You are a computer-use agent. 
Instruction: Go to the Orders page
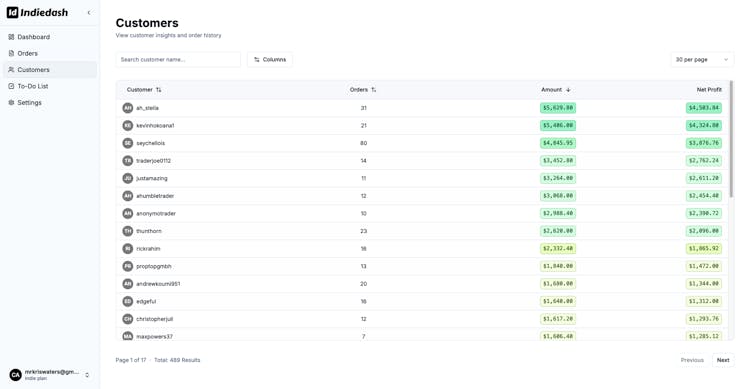50,53
